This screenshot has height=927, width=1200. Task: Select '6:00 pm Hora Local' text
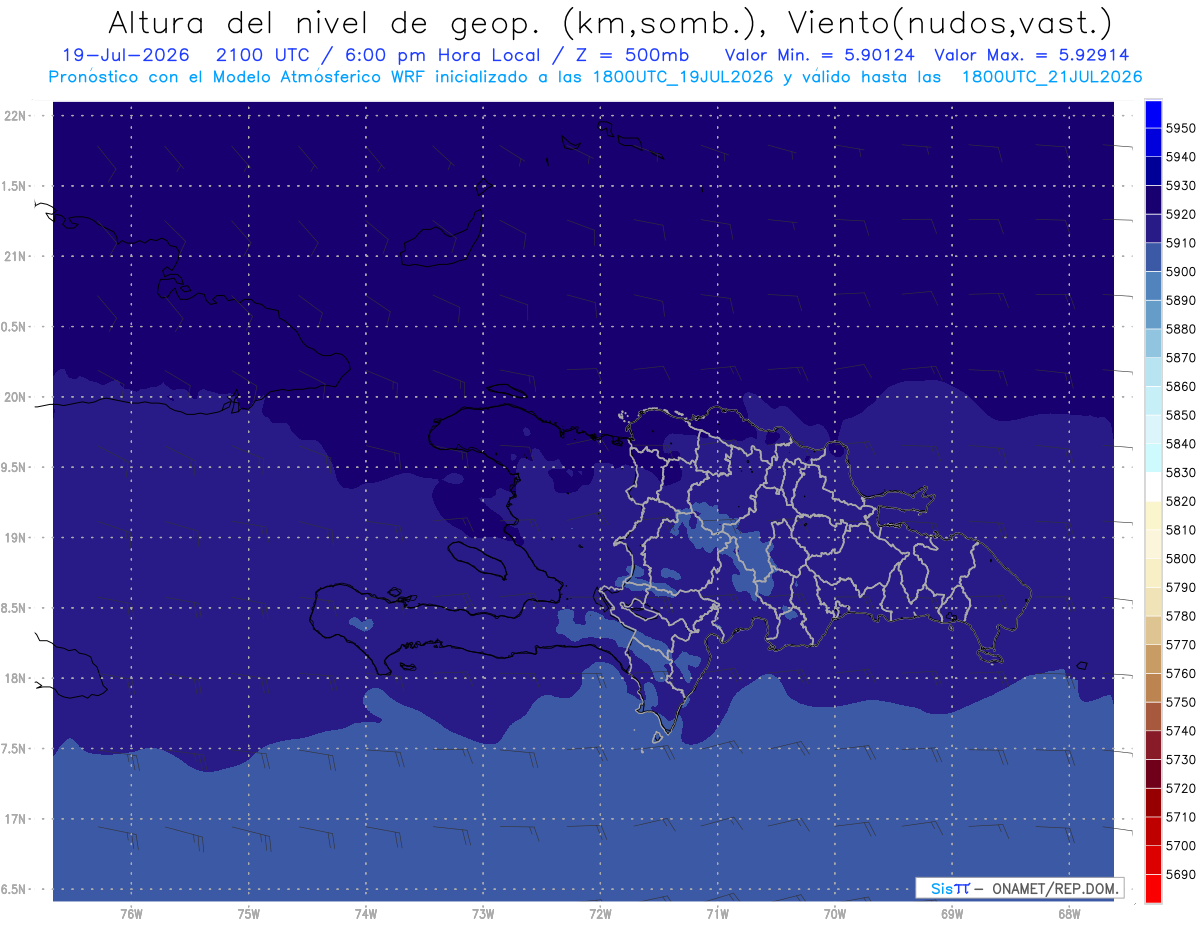pos(441,55)
